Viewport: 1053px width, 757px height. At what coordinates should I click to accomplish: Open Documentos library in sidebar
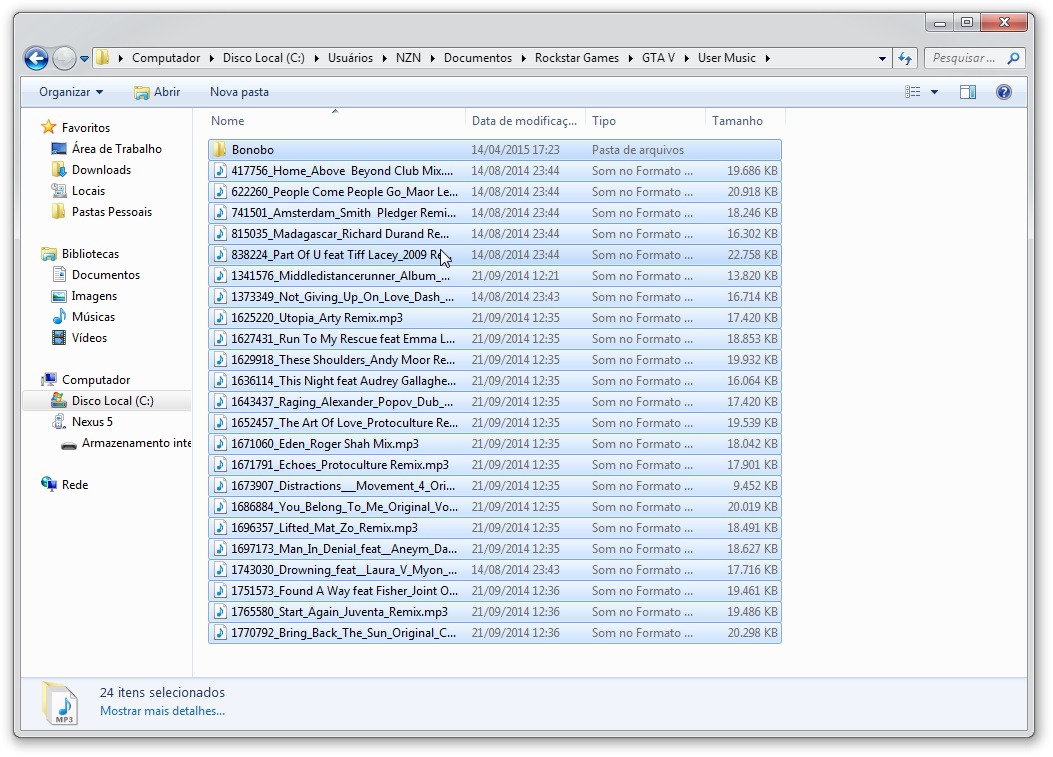pyautogui.click(x=105, y=275)
